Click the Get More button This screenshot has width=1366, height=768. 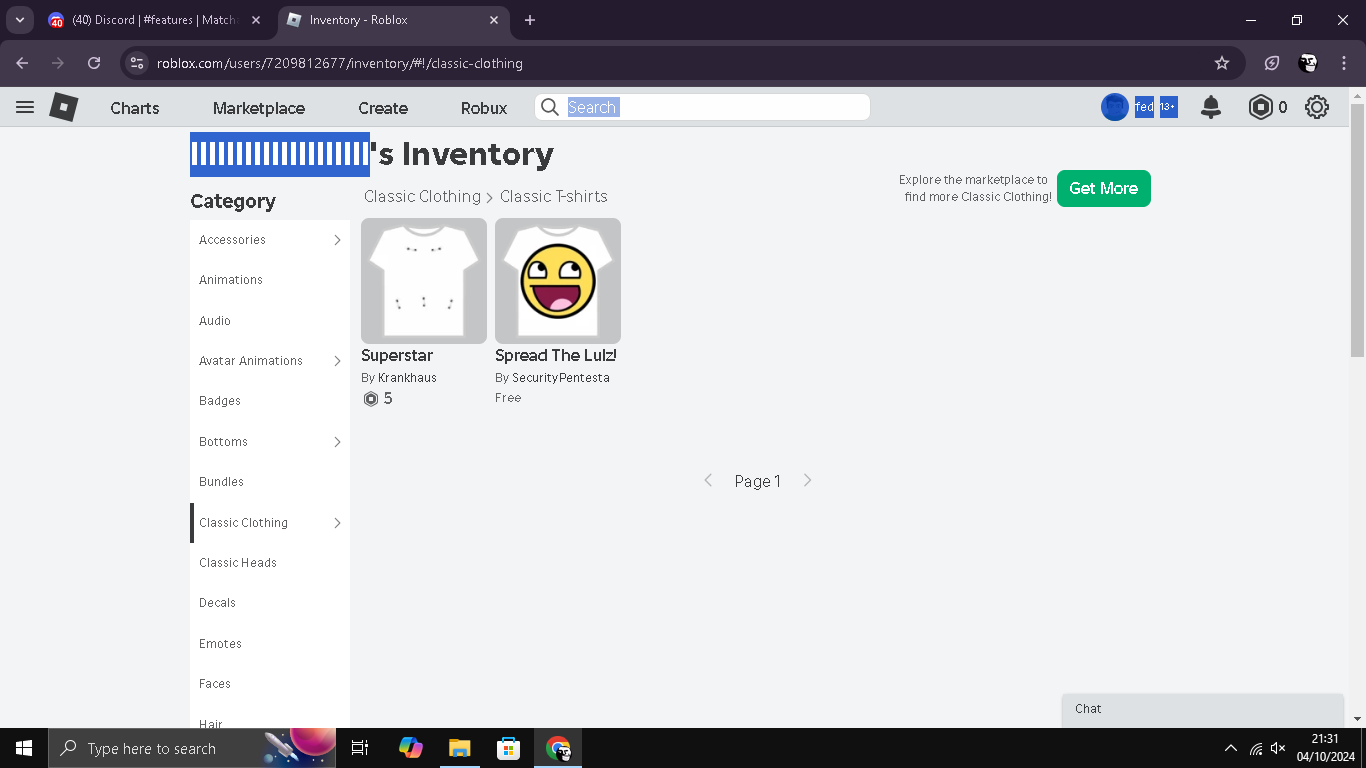[x=1104, y=188]
